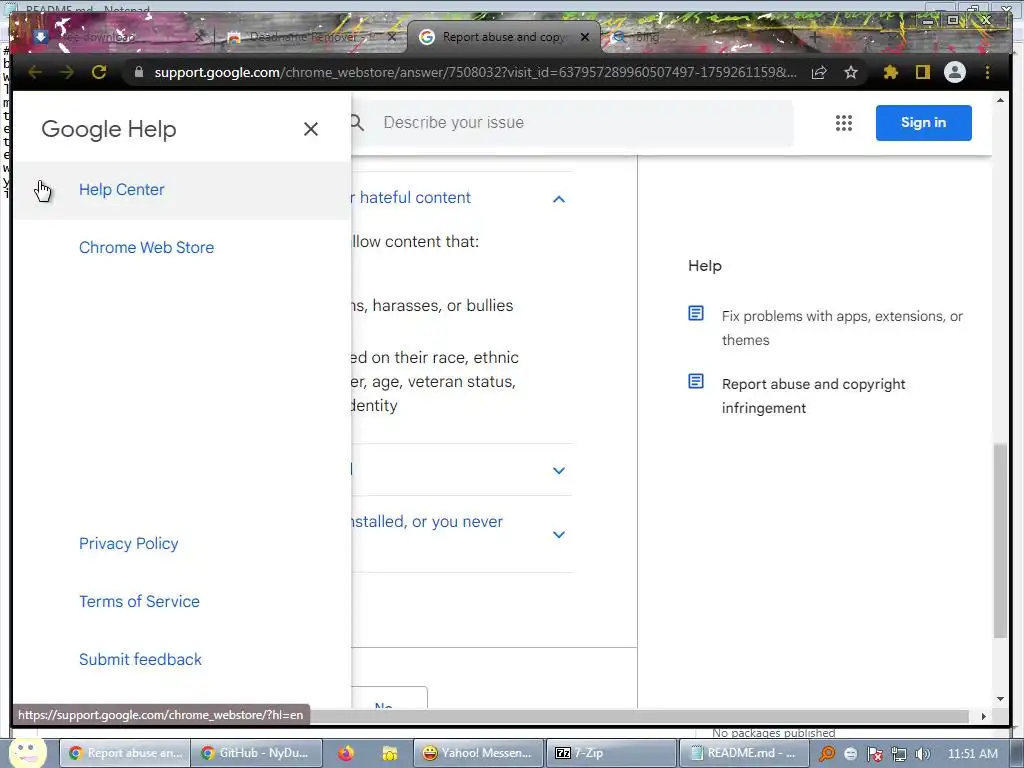The height and width of the screenshot is (768, 1024).
Task: Open Report abuse taskbar button
Action: [126, 753]
